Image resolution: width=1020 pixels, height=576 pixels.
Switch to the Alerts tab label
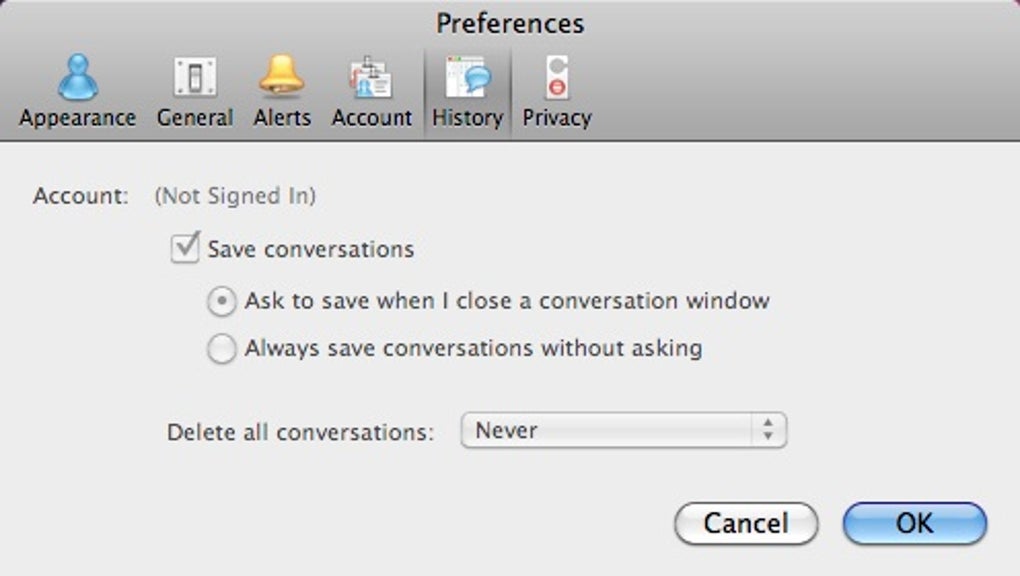pyautogui.click(x=281, y=118)
